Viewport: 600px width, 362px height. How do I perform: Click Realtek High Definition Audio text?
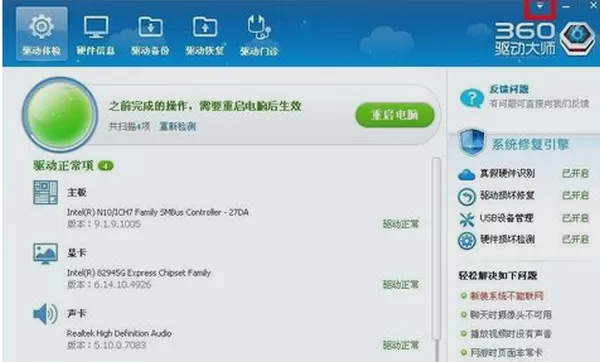click(x=119, y=333)
